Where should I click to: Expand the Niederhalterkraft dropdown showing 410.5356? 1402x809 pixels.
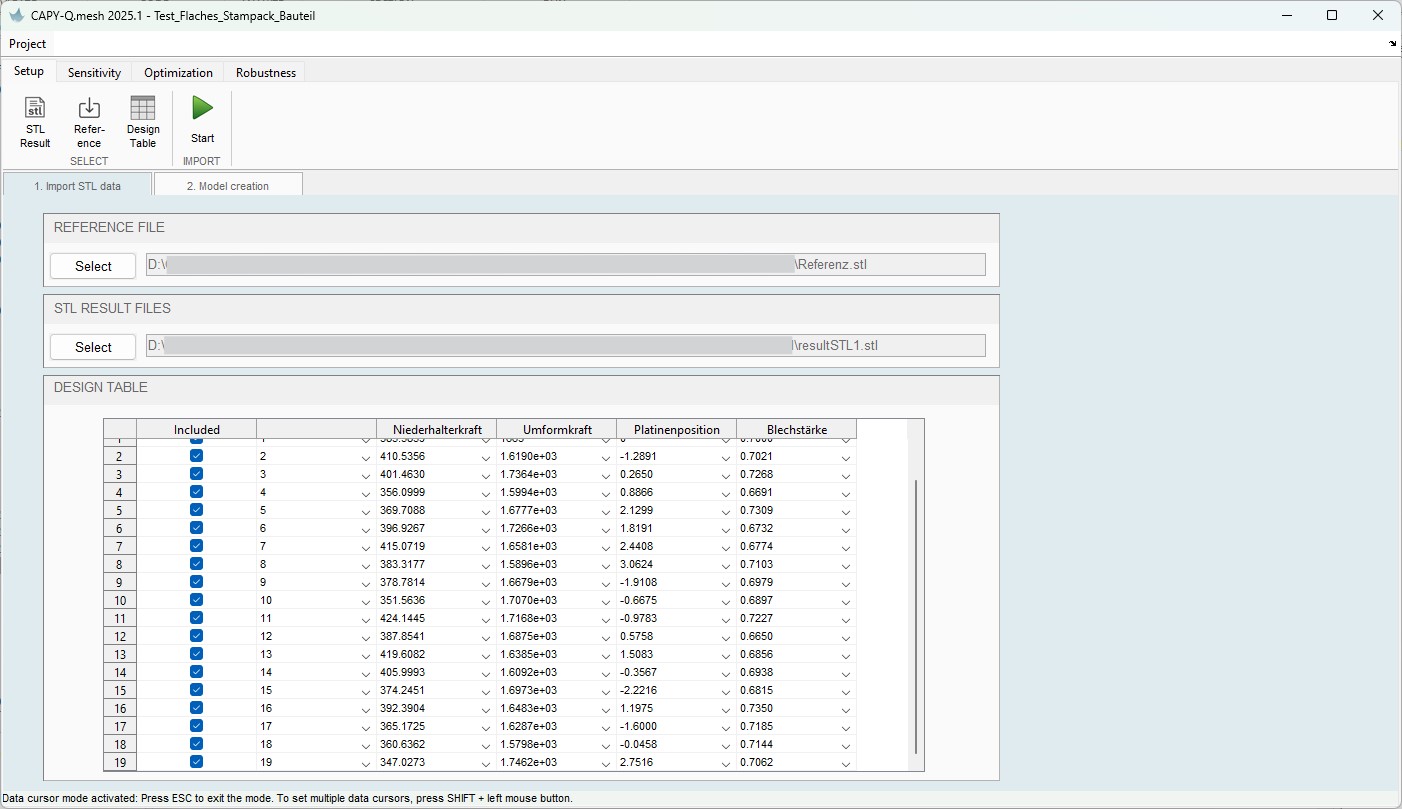tap(486, 457)
